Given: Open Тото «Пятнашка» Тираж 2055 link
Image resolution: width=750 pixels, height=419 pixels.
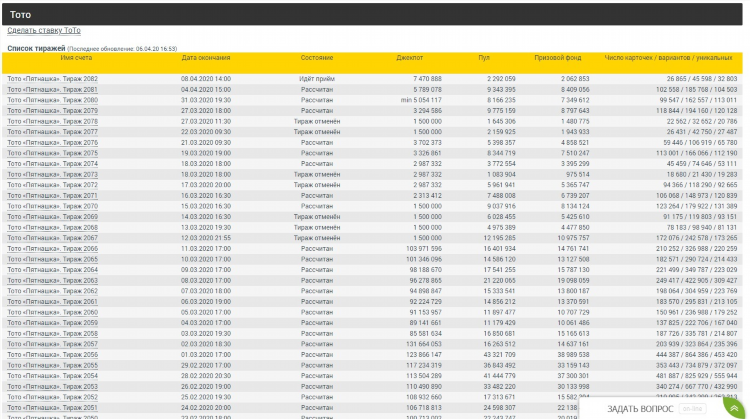Looking at the screenshot, I should coord(53,365).
